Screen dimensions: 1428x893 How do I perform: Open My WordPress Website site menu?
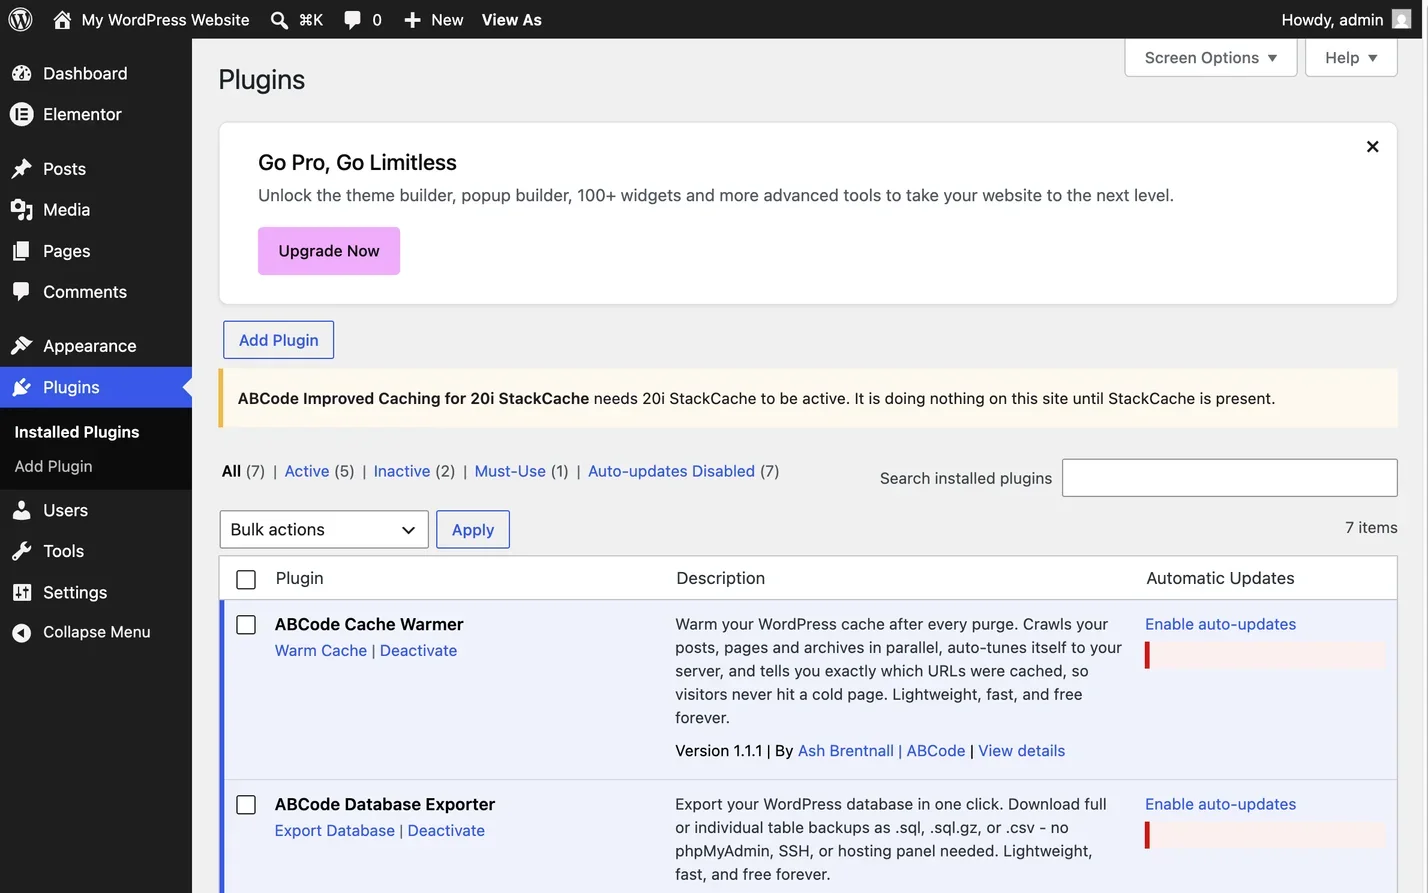tap(152, 20)
